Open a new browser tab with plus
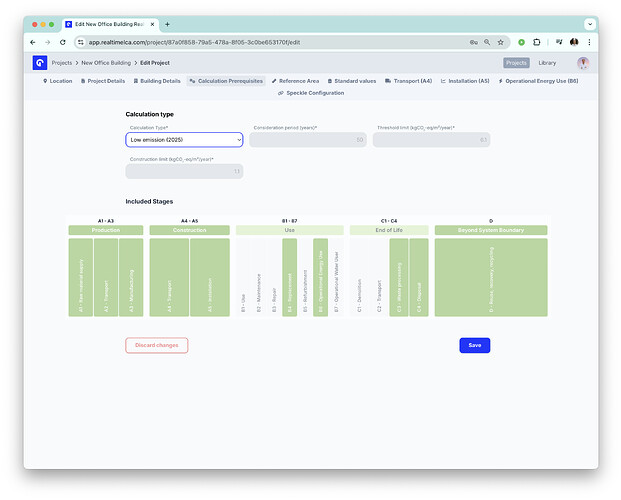The height and width of the screenshot is (500, 621). pos(168,25)
